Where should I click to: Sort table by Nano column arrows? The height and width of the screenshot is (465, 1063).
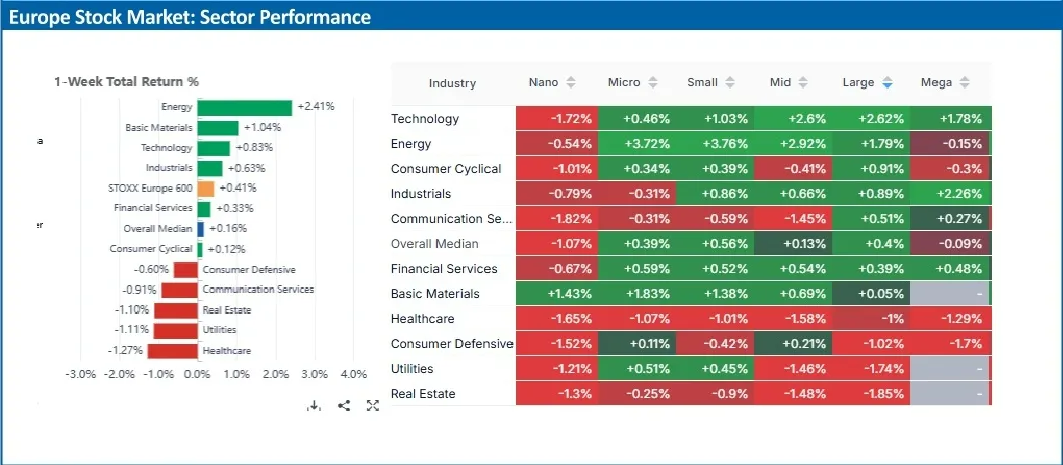[x=571, y=83]
